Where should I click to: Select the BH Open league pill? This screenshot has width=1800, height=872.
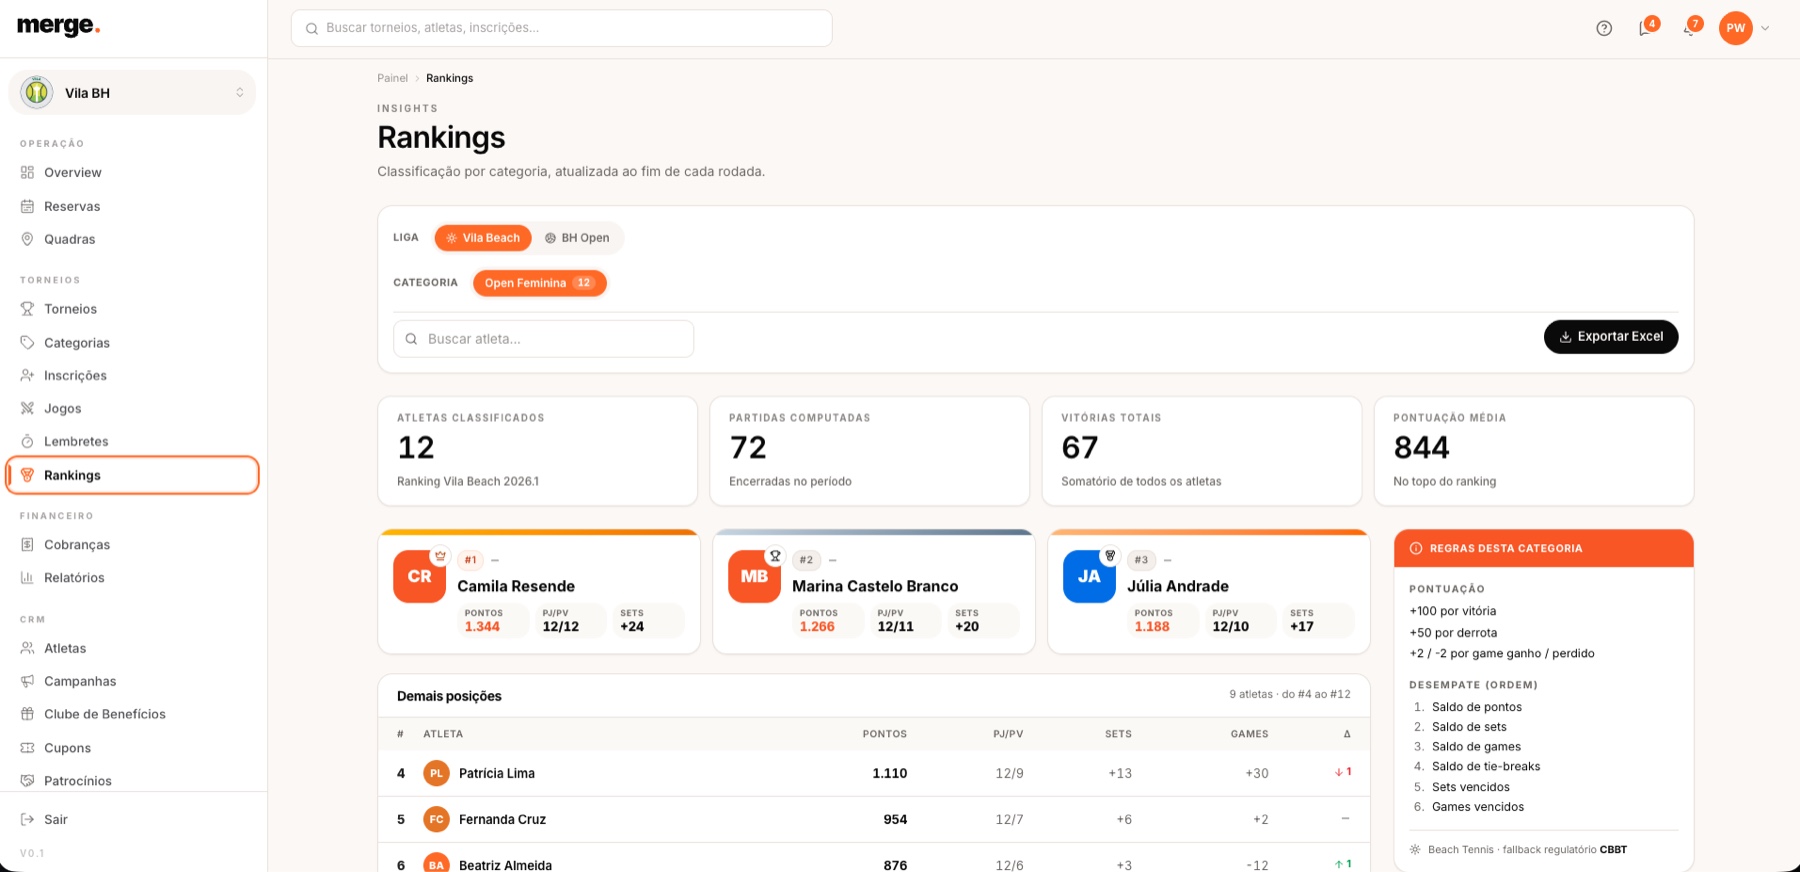tap(577, 238)
